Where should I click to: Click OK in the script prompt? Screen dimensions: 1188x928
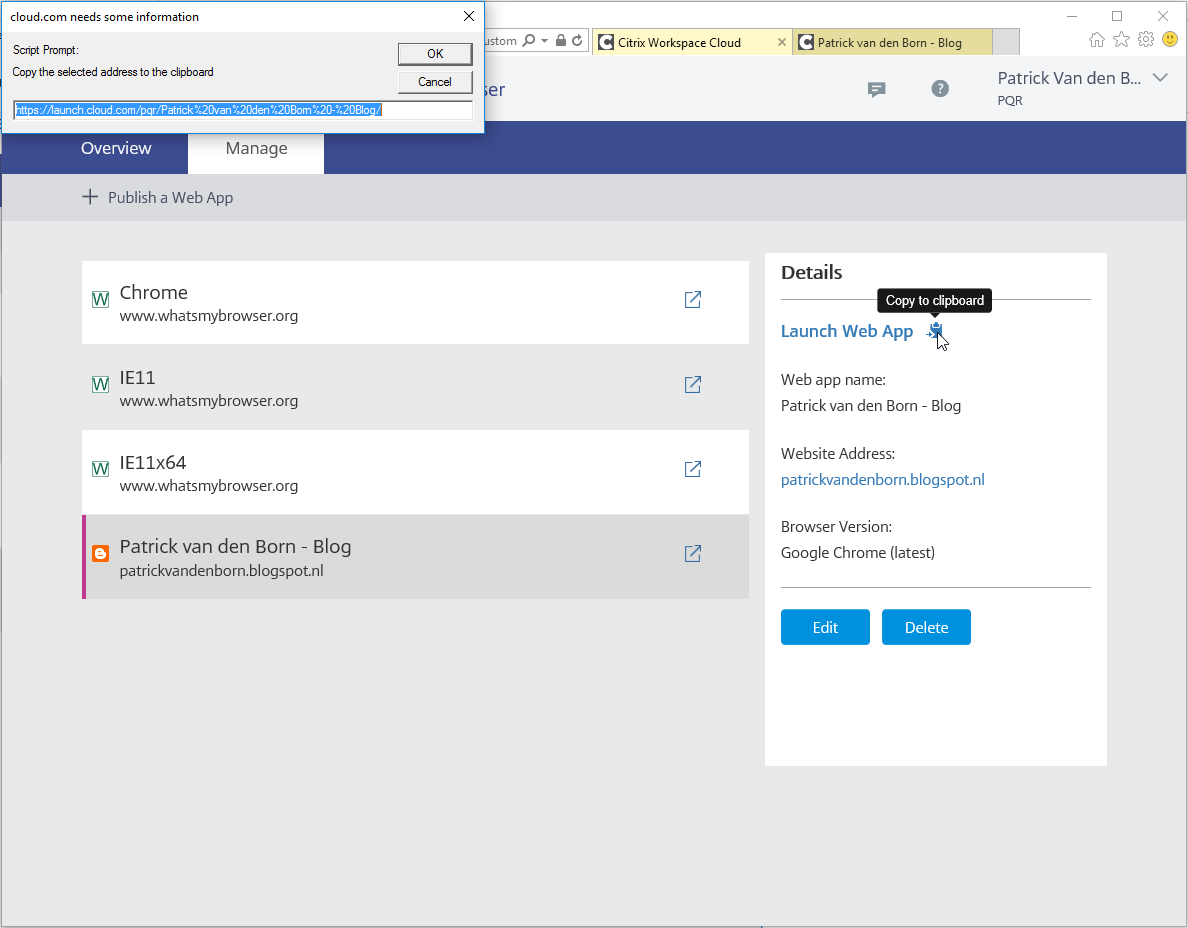[x=435, y=54]
